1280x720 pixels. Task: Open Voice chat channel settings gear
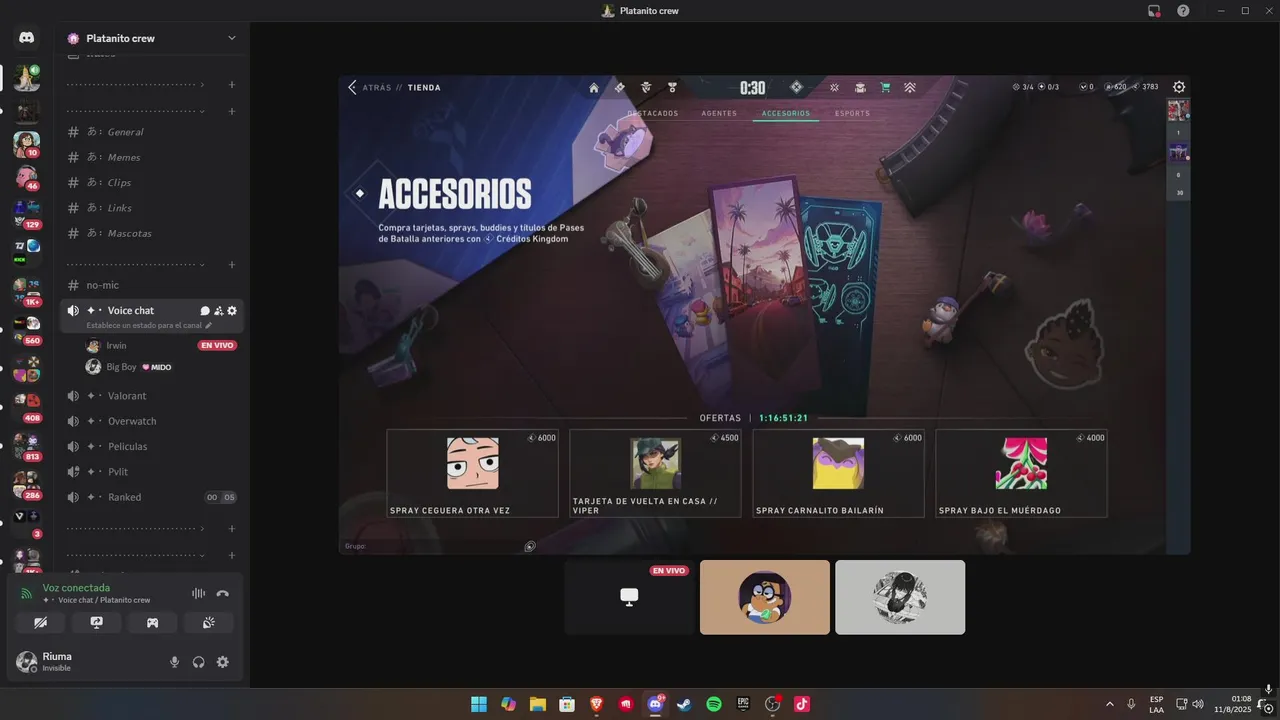click(232, 311)
